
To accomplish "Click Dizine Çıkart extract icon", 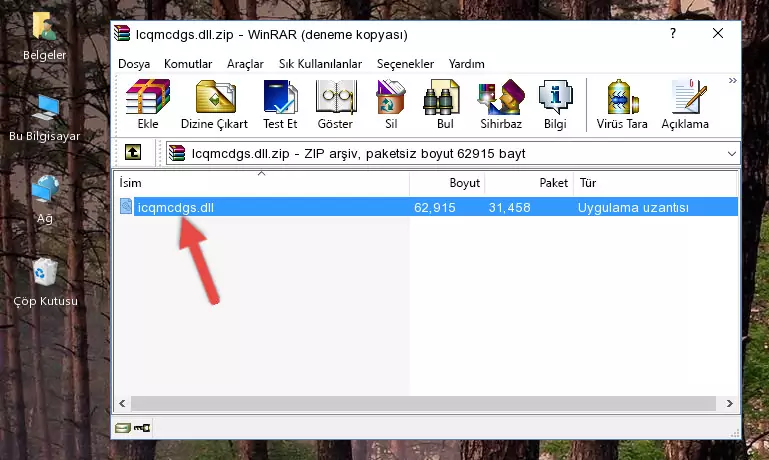I will click(x=214, y=104).
